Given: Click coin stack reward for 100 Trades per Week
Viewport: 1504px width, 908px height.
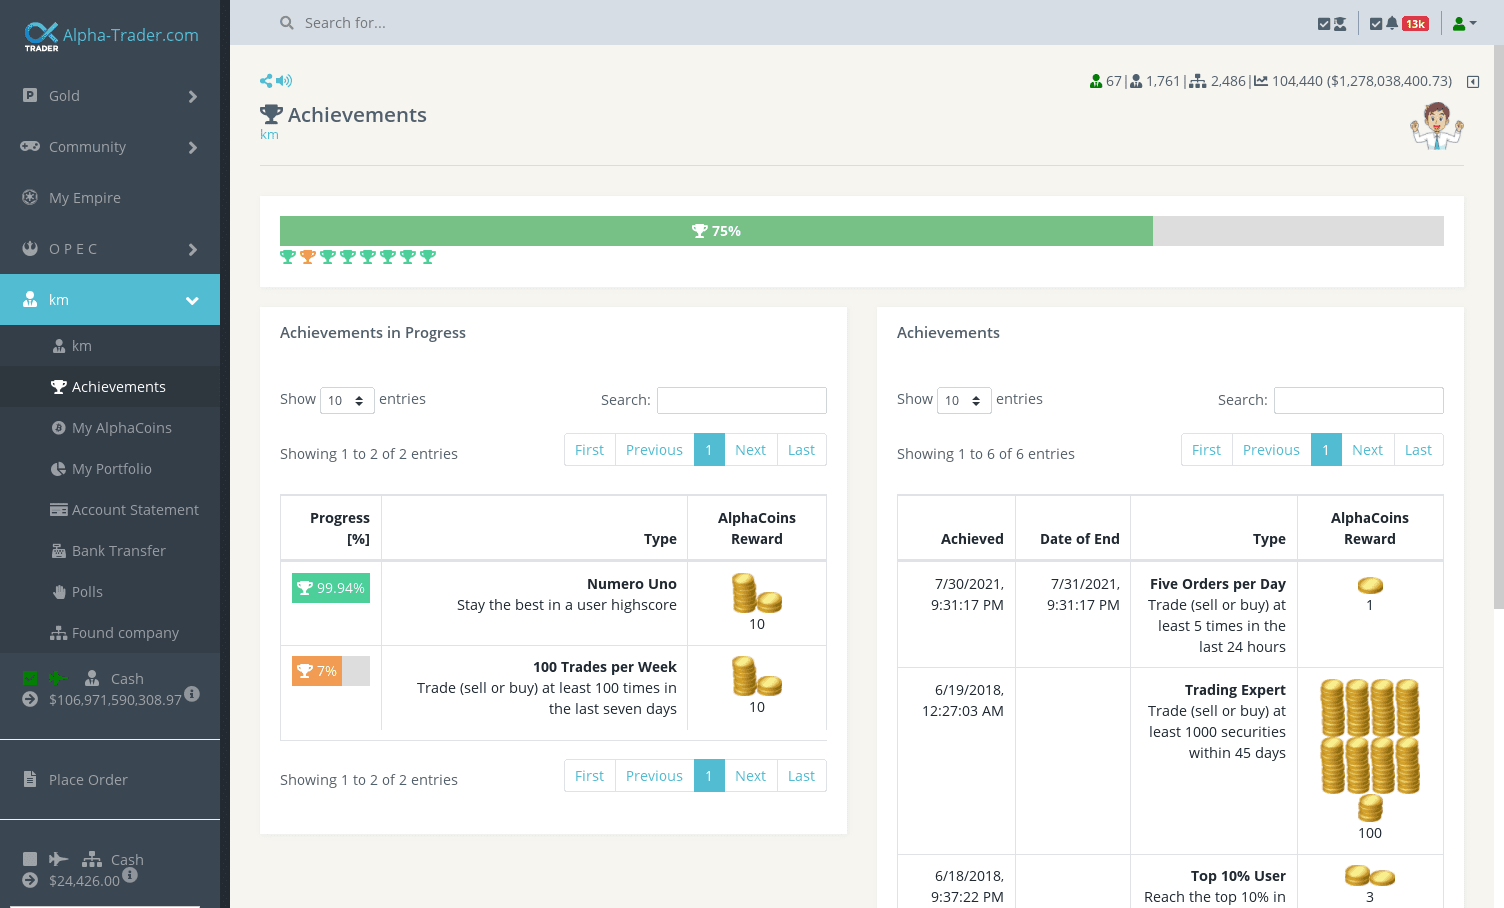Looking at the screenshot, I should coord(757,676).
